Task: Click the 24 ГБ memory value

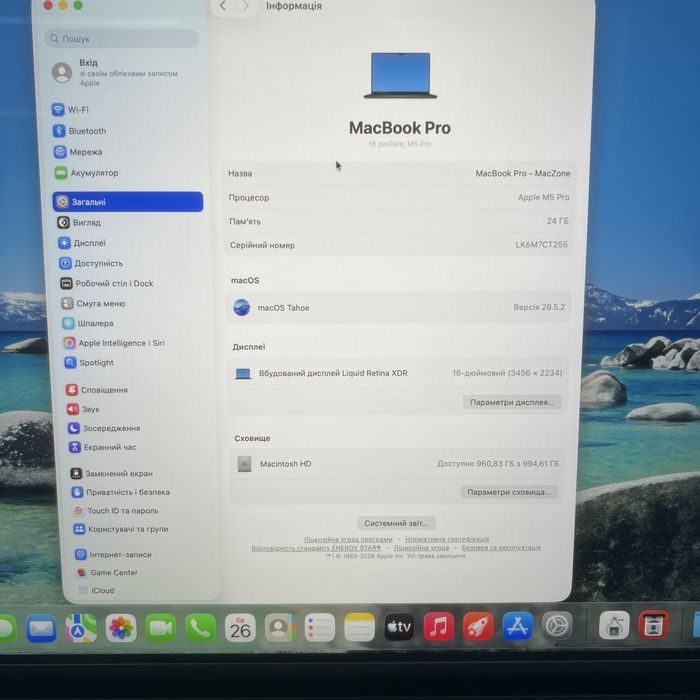Action: pos(557,221)
